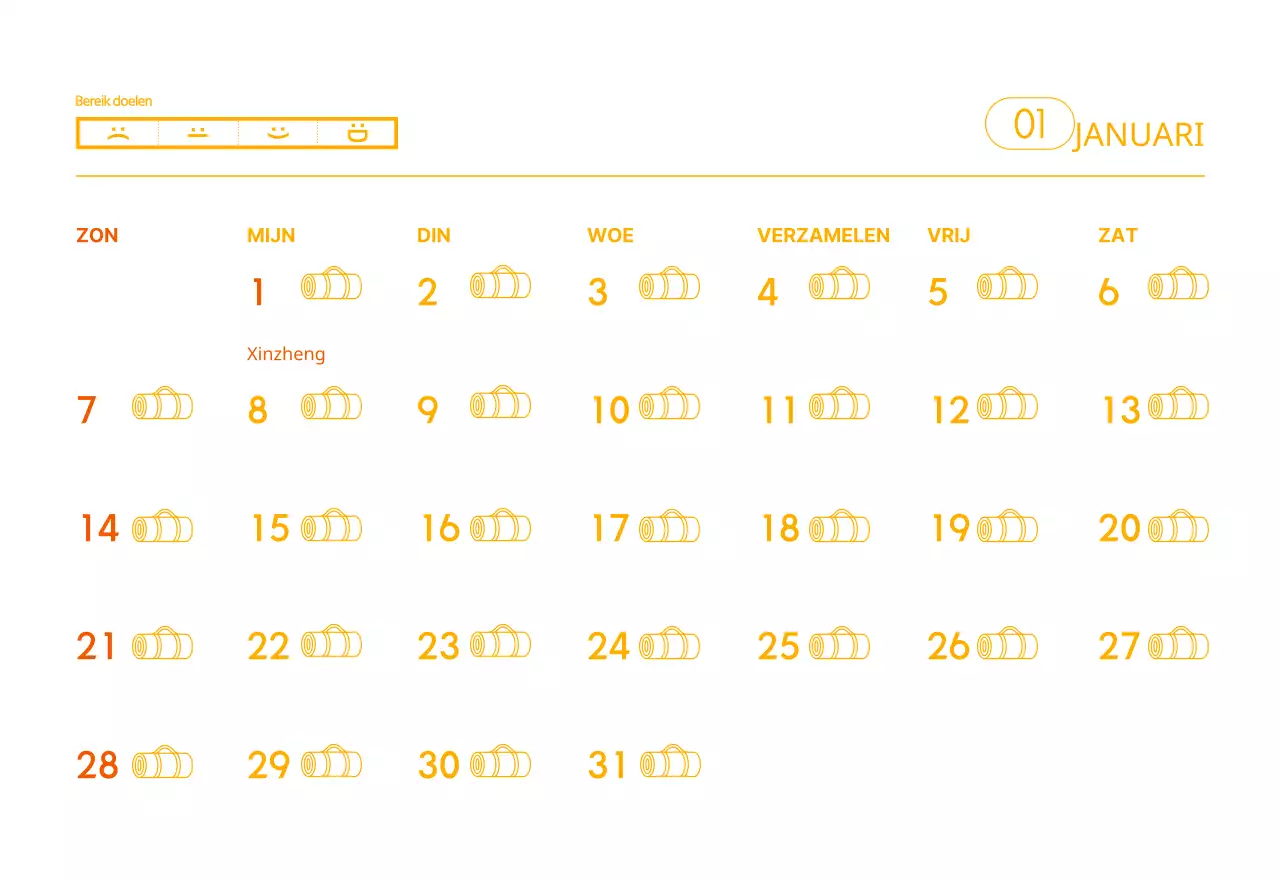The width and height of the screenshot is (1280, 880).
Task: Select the big grin face option
Action: tap(357, 133)
